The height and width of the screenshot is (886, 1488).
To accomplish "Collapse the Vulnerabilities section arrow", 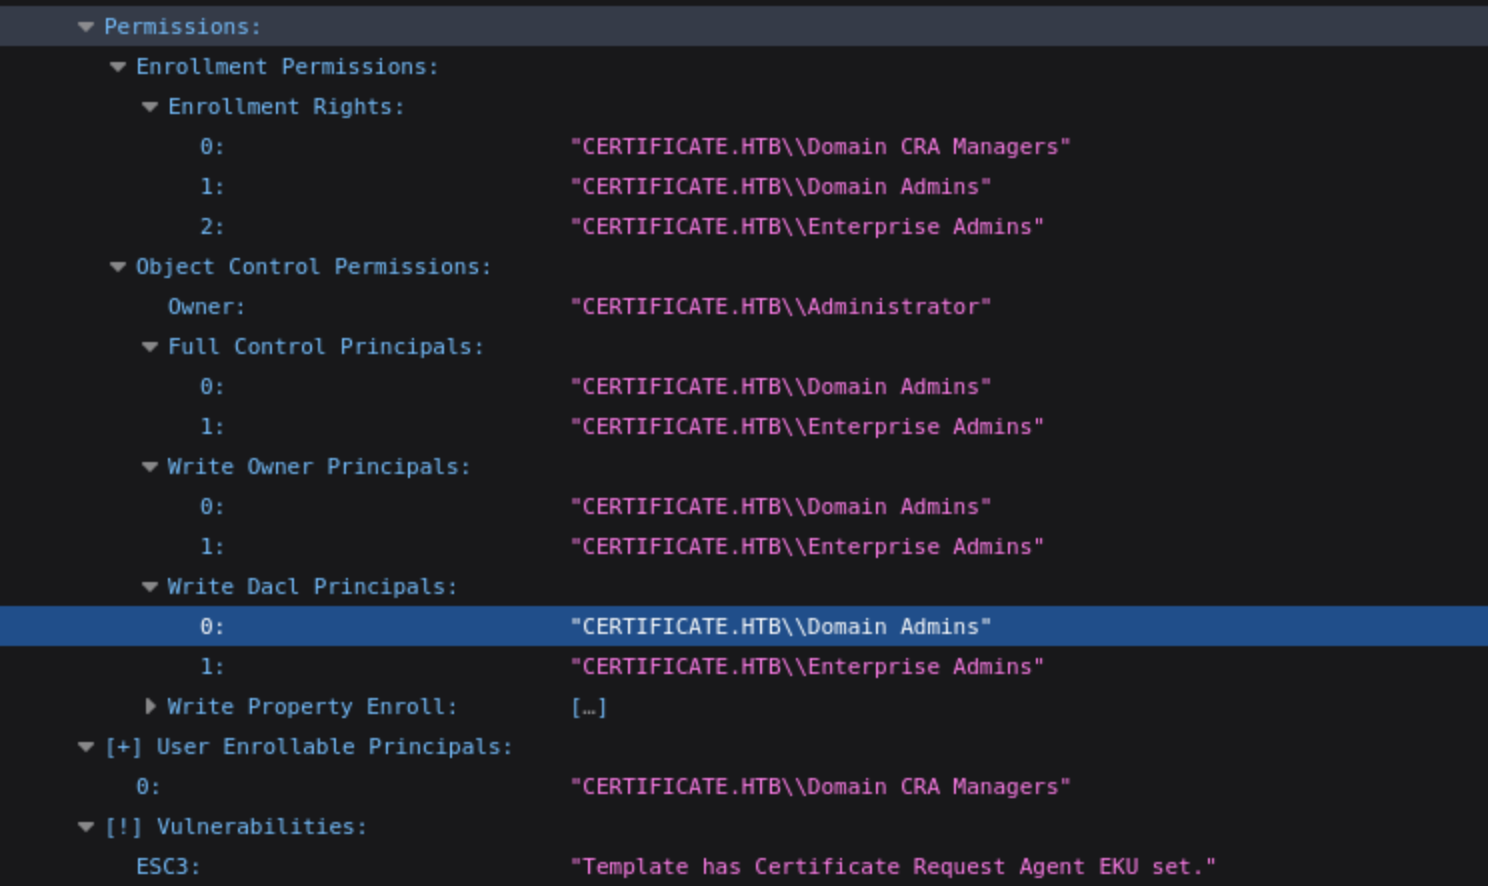I will [86, 827].
